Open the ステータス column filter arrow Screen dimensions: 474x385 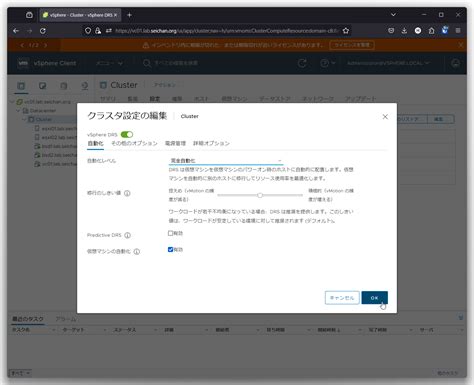(155, 330)
